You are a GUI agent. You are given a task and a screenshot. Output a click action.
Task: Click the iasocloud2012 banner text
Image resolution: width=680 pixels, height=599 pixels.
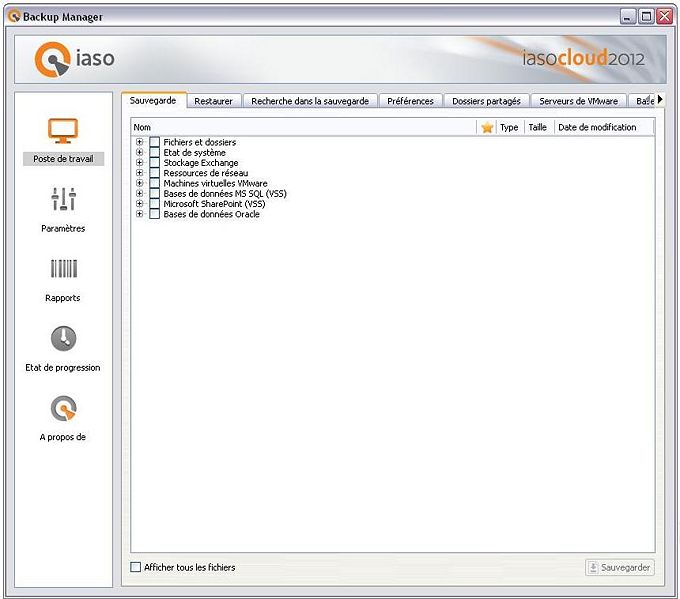point(583,58)
